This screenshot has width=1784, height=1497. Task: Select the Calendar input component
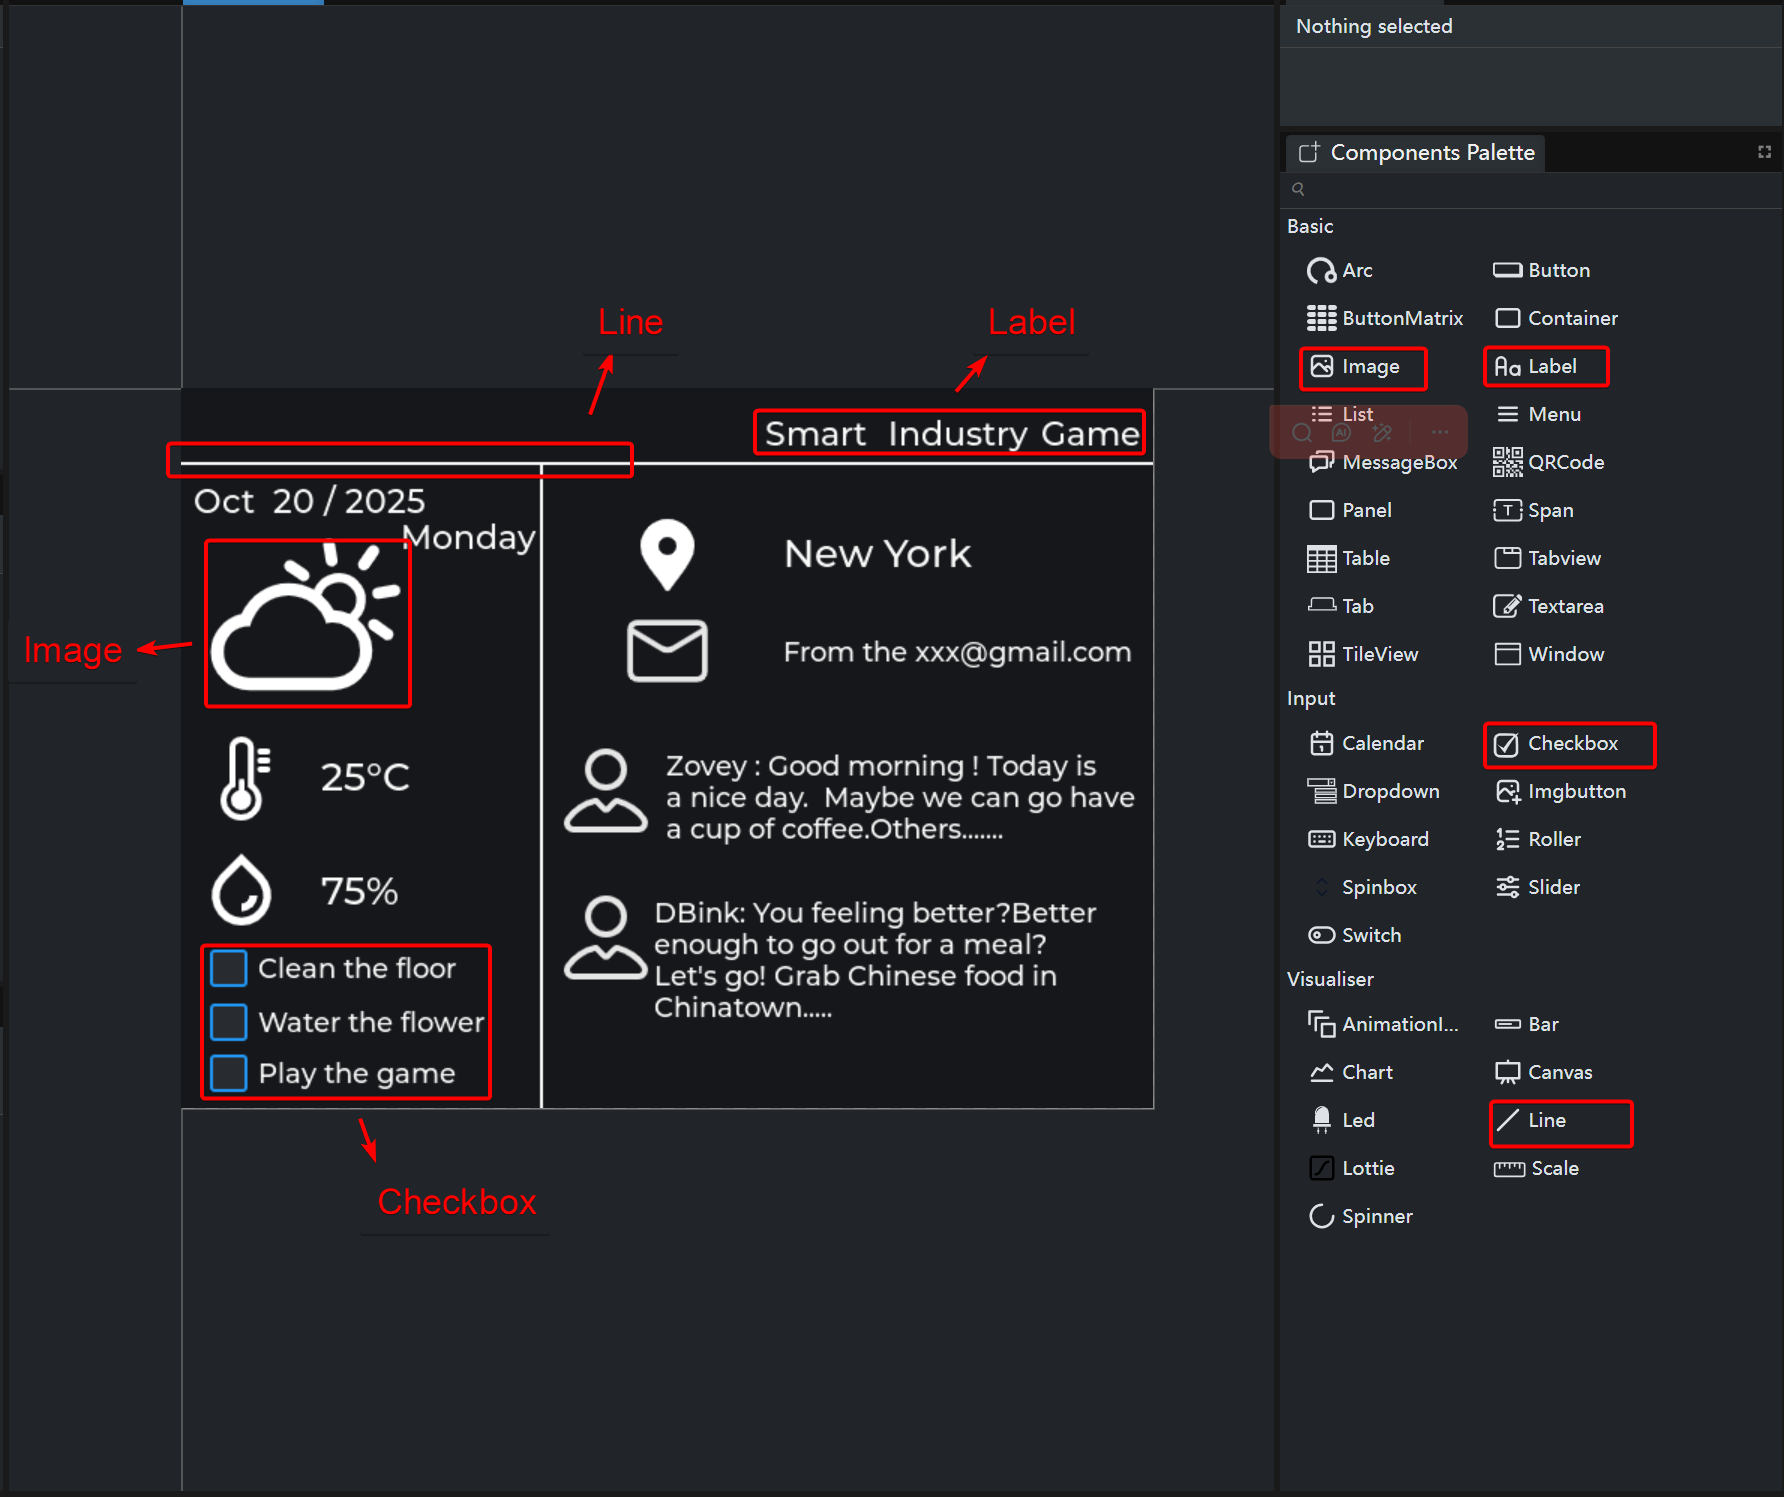tap(1366, 743)
